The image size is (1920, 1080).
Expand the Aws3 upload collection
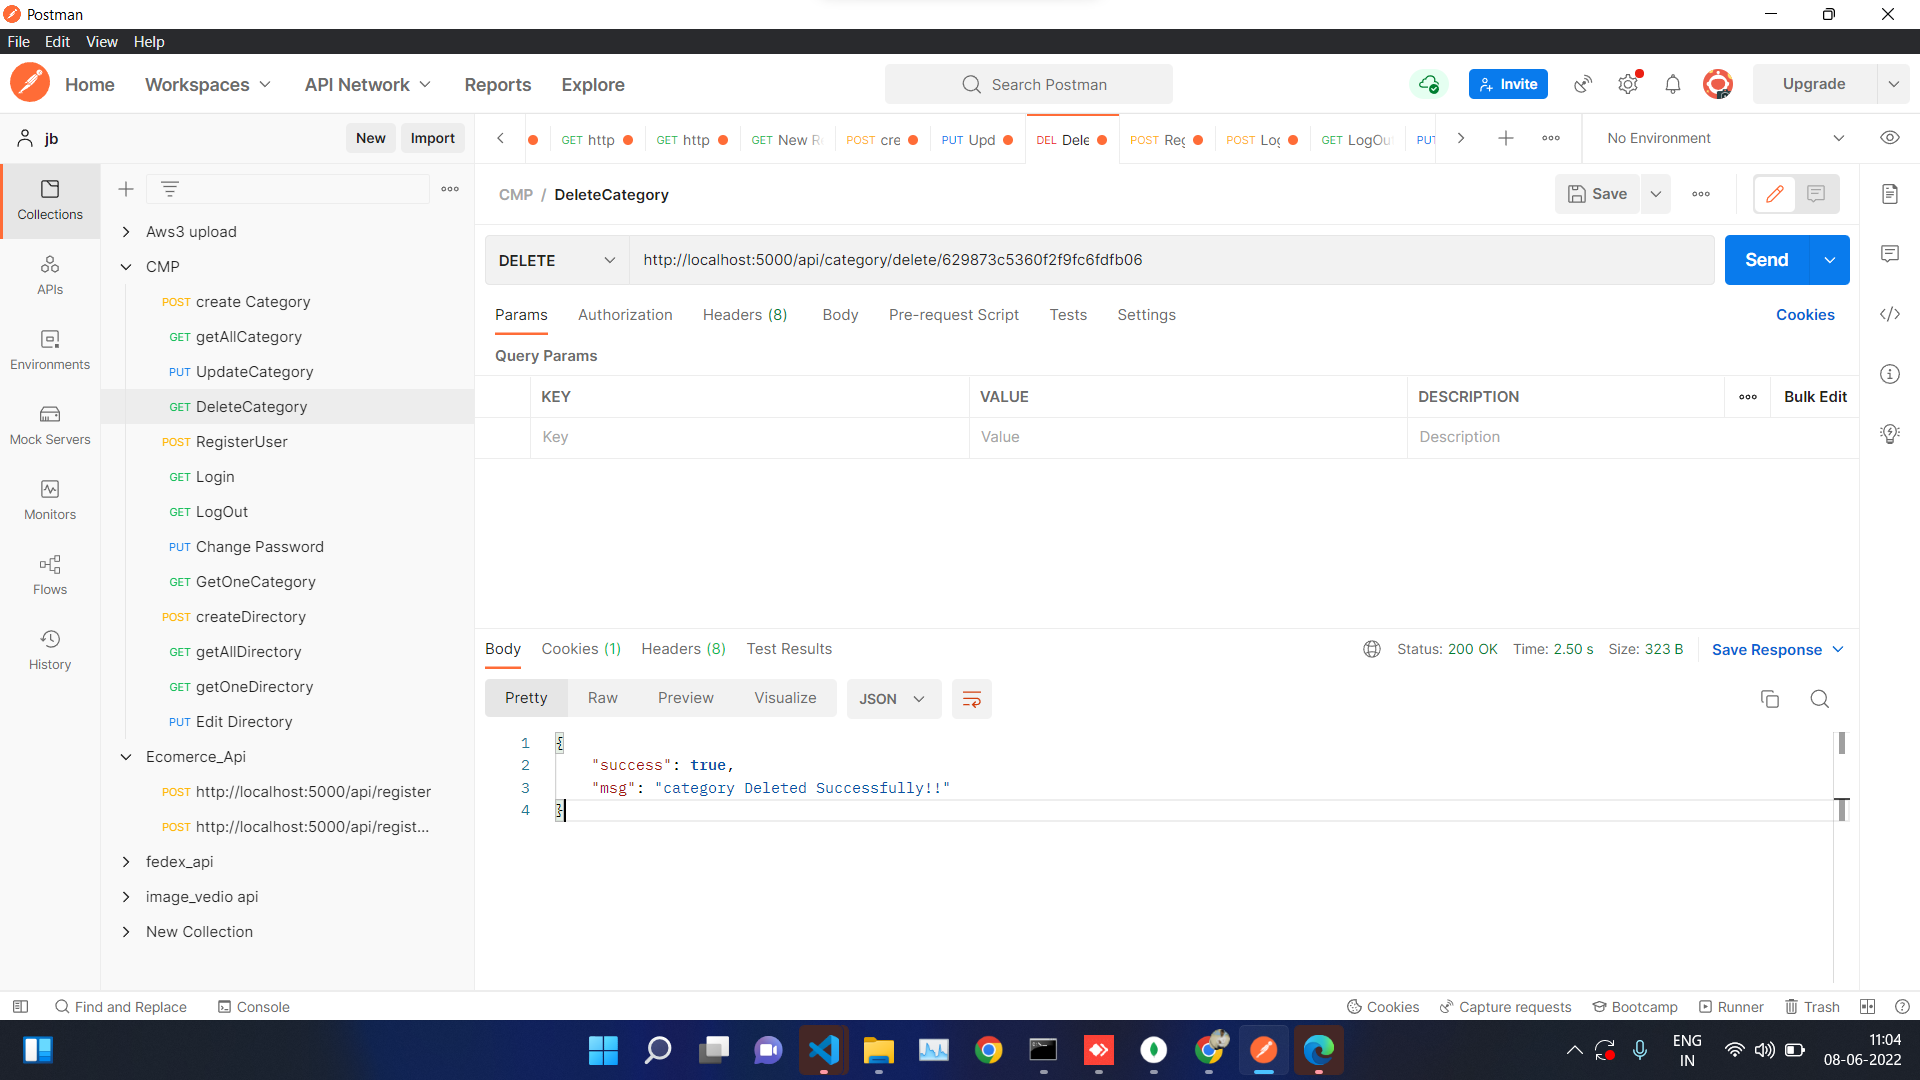pos(126,232)
